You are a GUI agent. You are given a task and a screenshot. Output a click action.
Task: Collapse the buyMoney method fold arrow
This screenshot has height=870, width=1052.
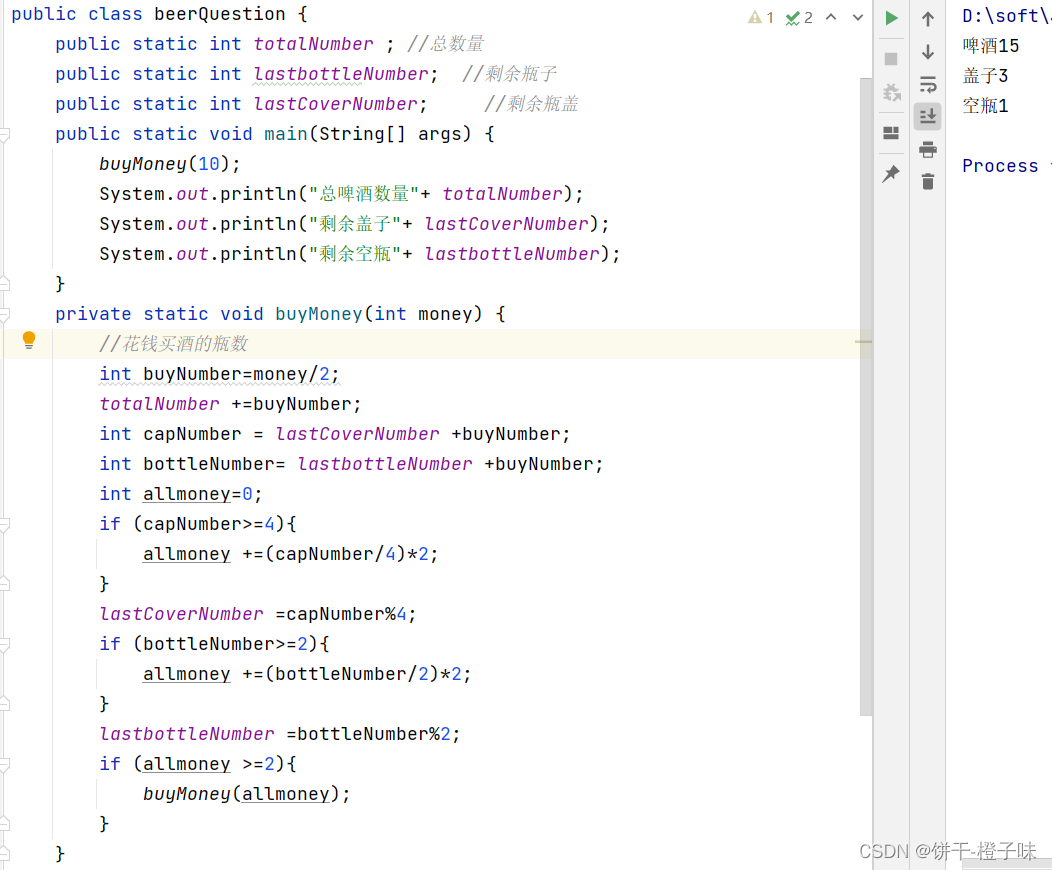coord(7,313)
